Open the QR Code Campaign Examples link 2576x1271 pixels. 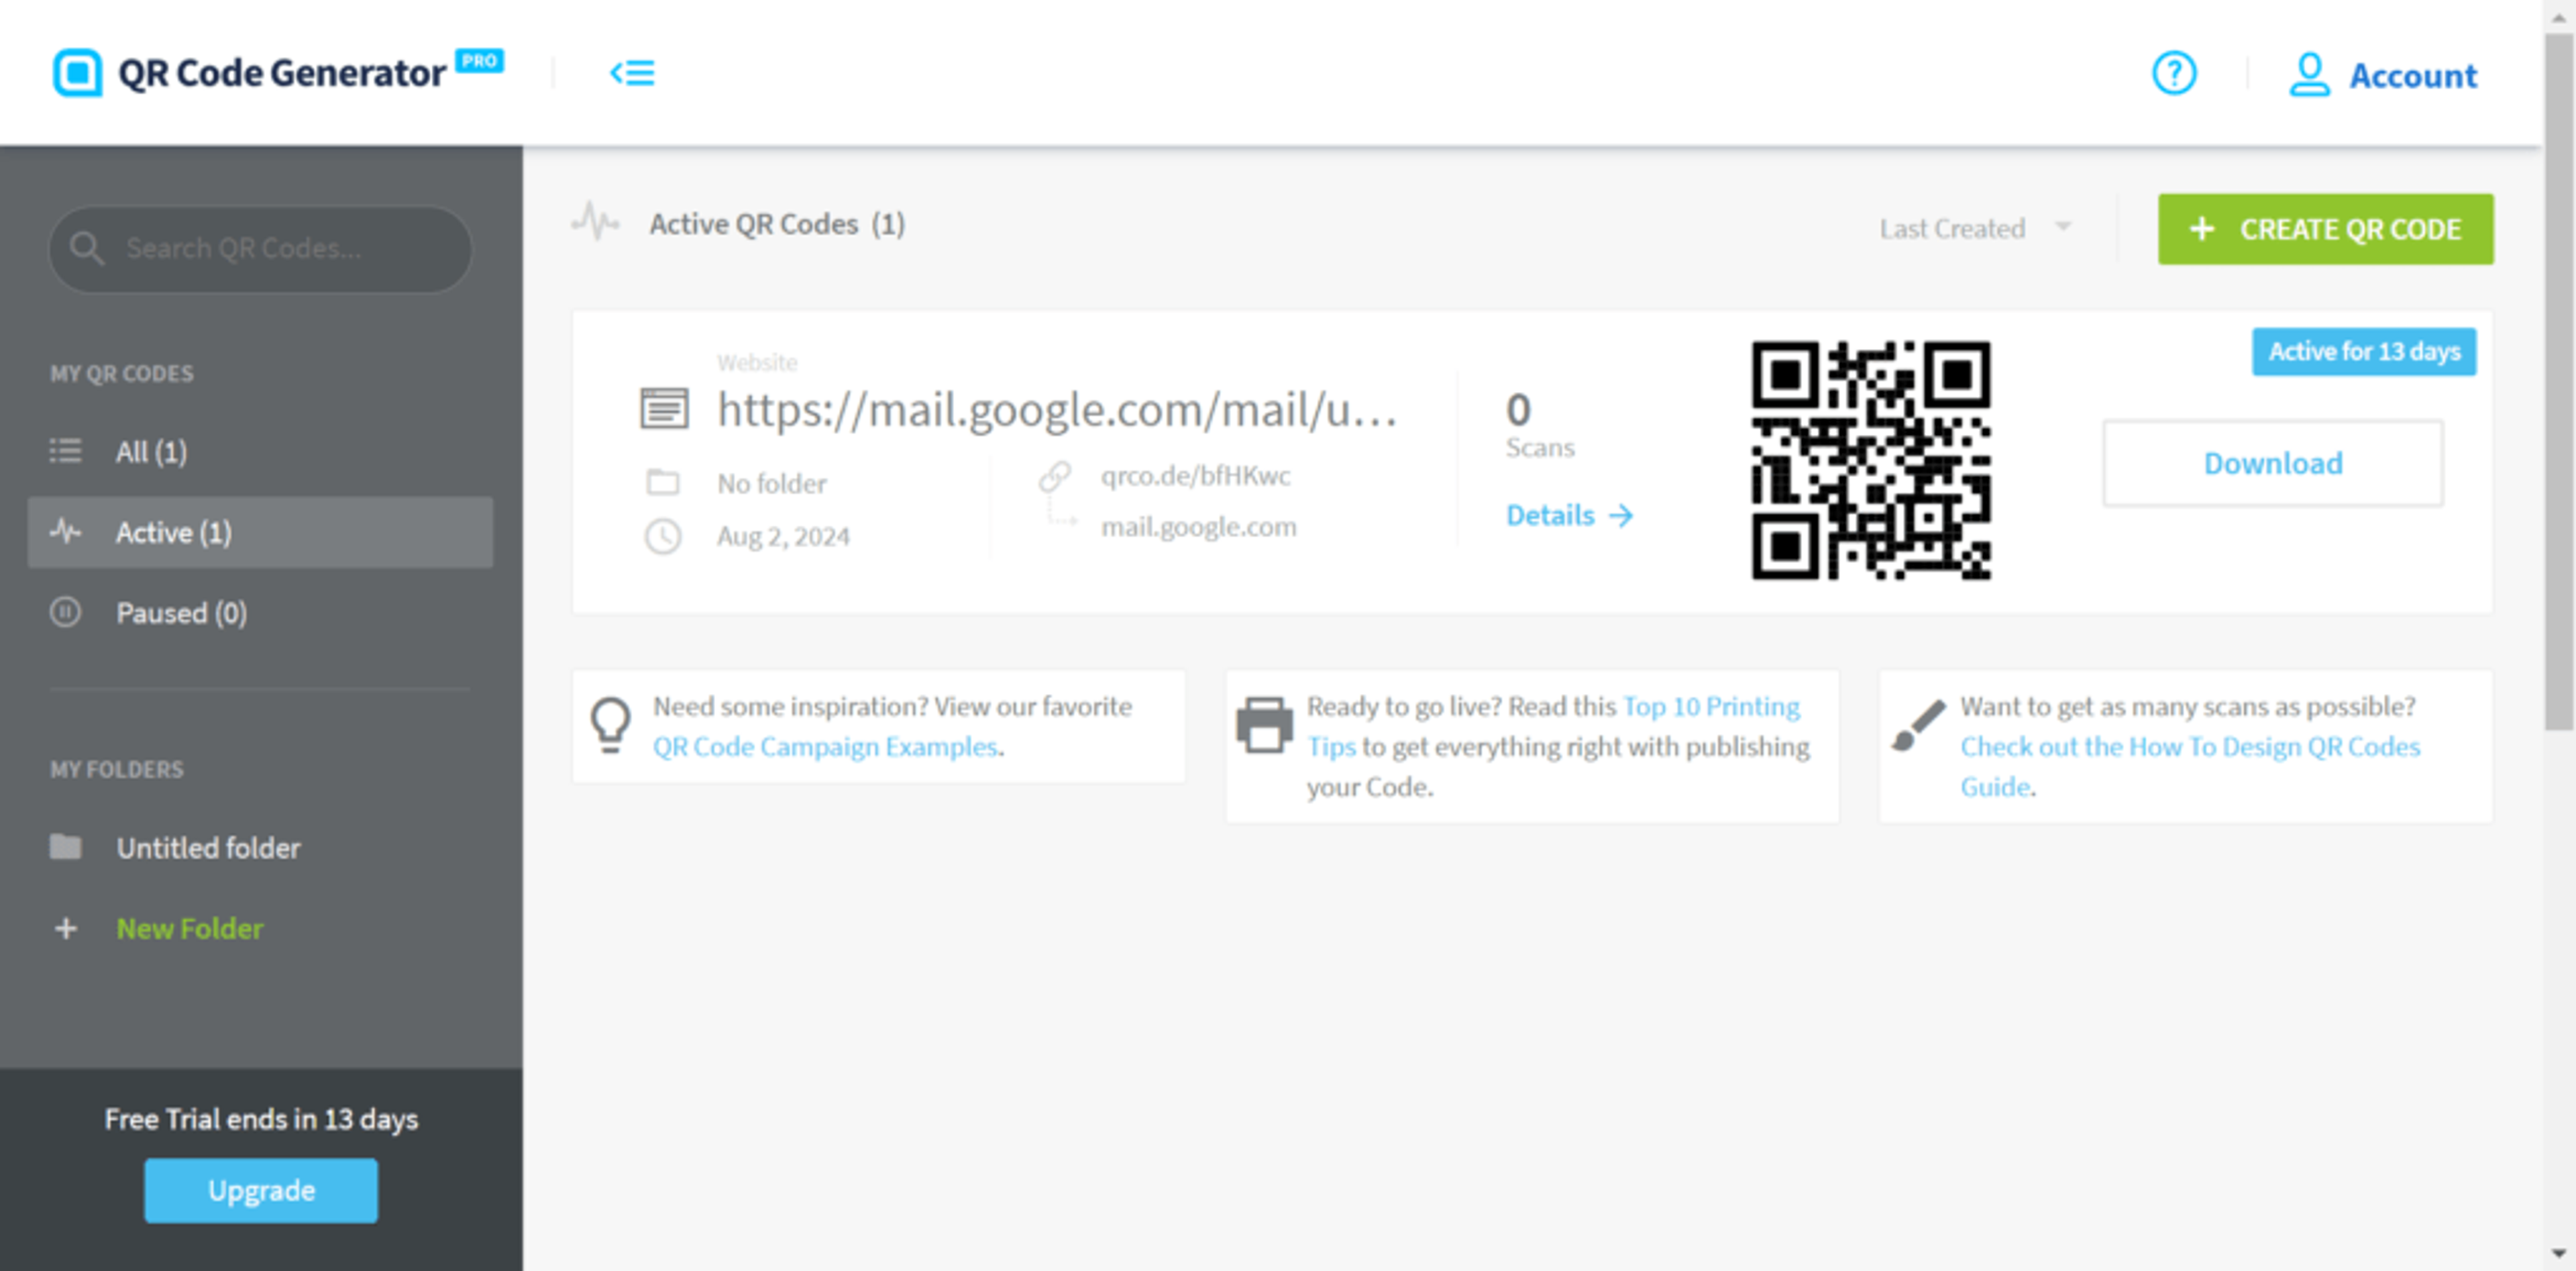coord(825,747)
